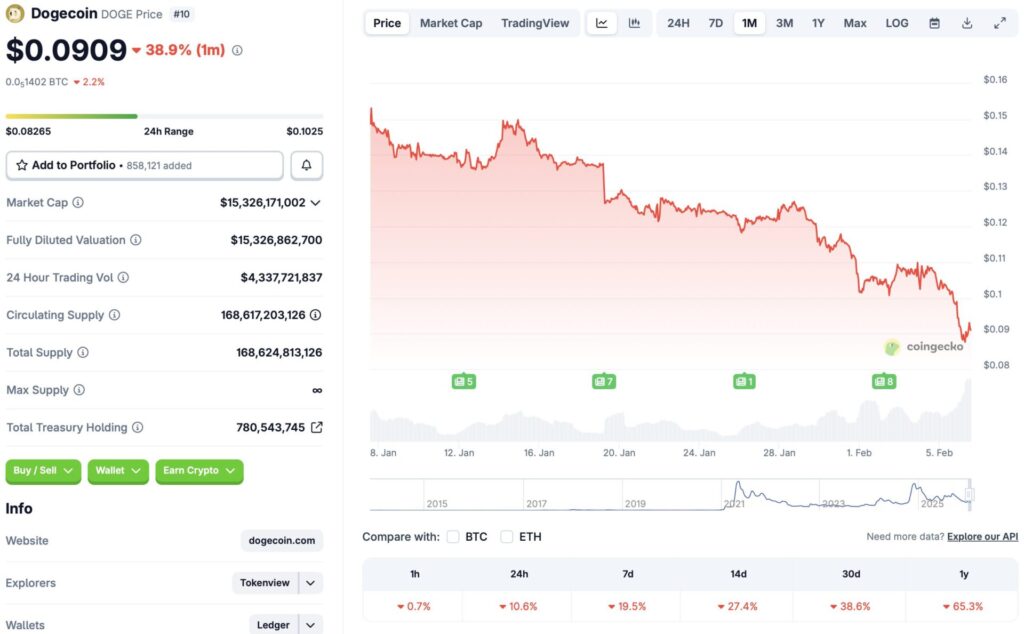Download the chart data via download icon
Screen dimensions: 1024x634
[966, 22]
